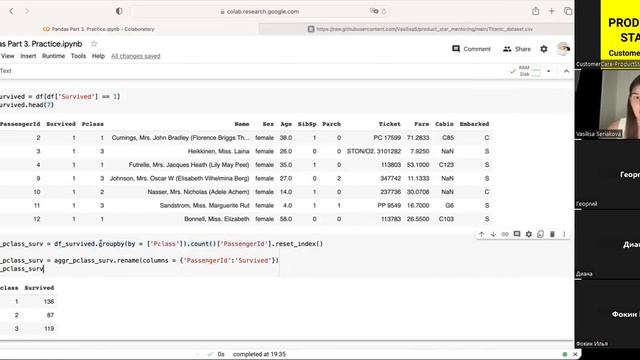
Task: Click the Embarked column header
Action: click(x=474, y=124)
